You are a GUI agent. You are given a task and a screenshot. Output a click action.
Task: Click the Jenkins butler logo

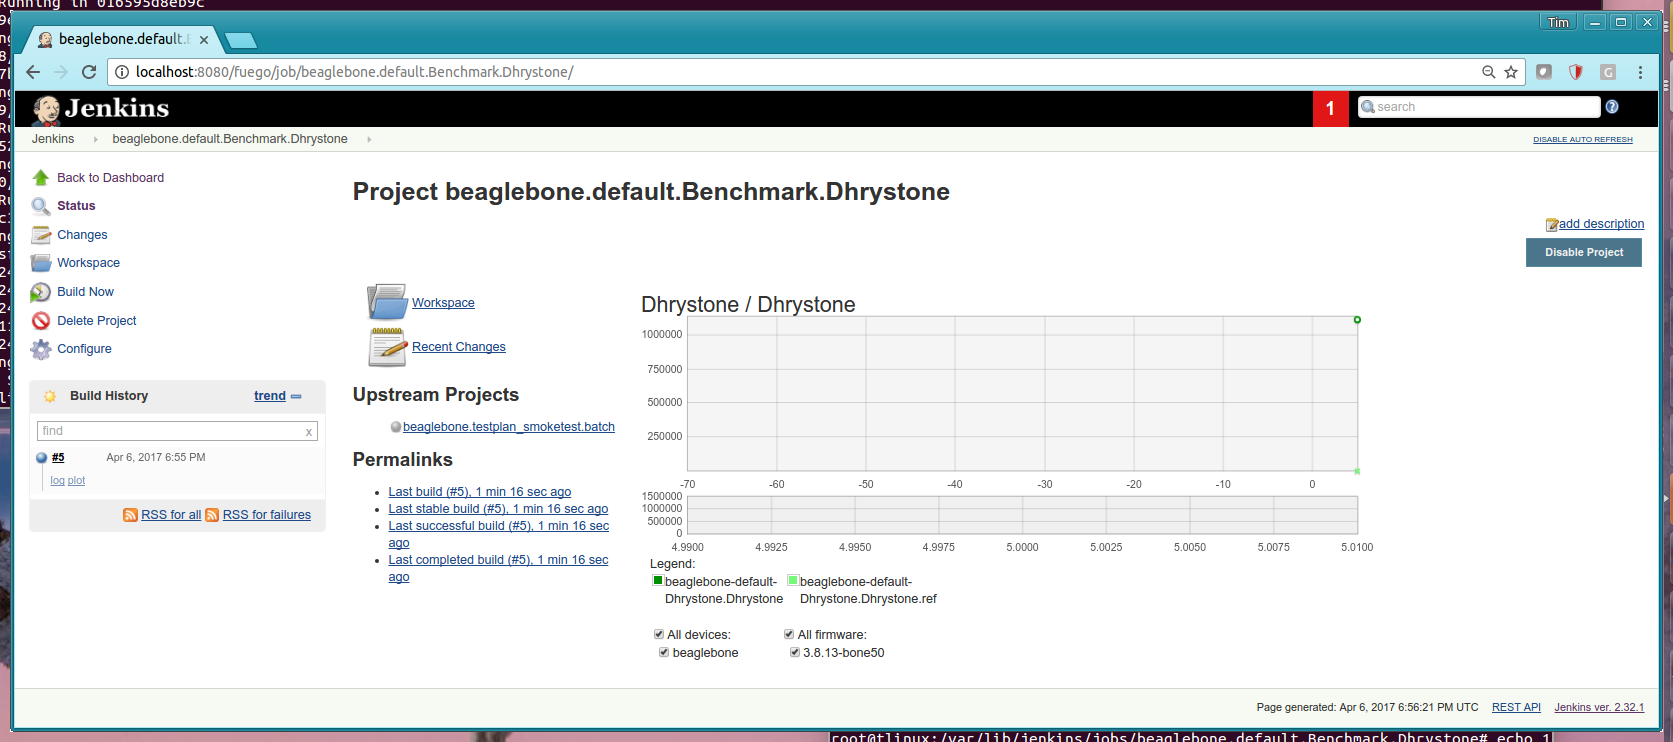46,109
